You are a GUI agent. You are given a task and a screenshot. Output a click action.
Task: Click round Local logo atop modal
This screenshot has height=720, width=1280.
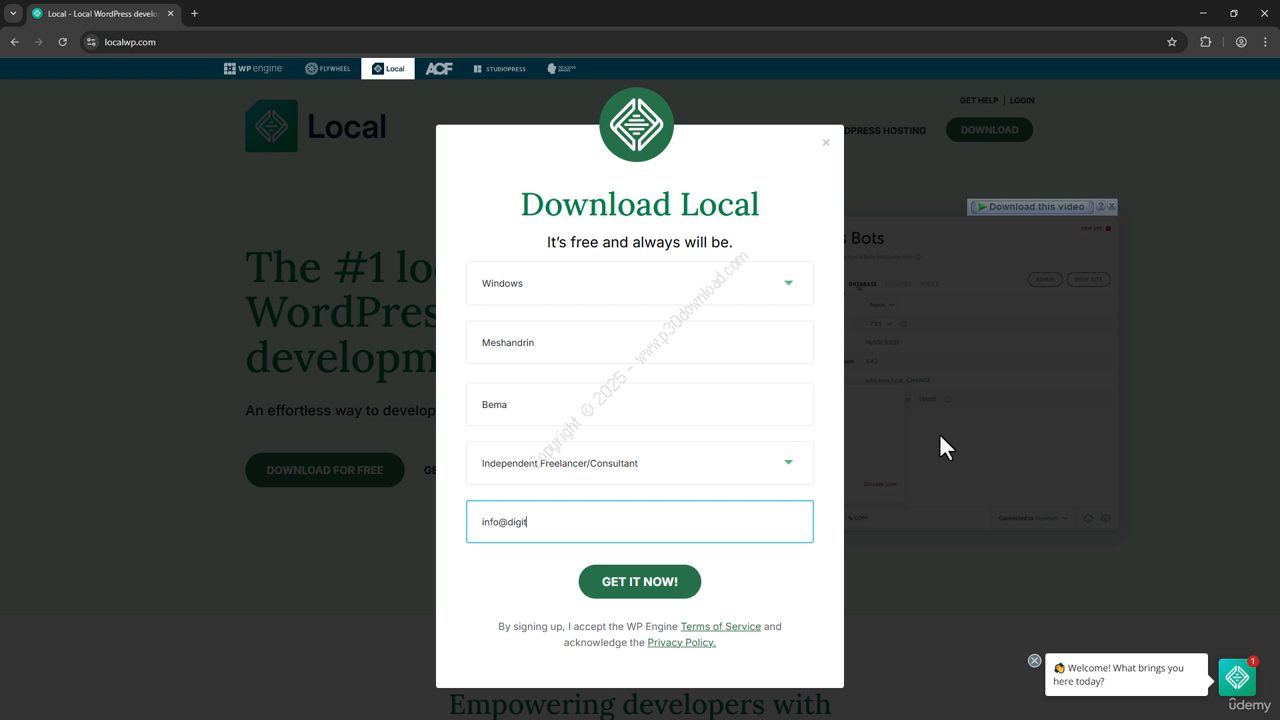click(637, 125)
